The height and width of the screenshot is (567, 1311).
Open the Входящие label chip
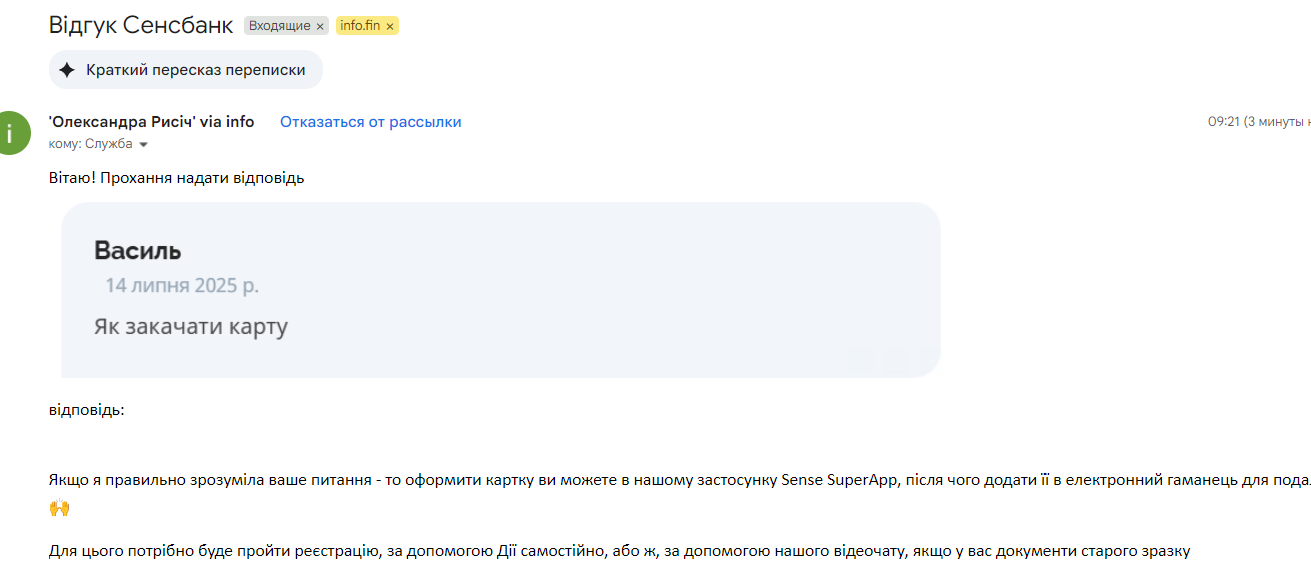279,26
